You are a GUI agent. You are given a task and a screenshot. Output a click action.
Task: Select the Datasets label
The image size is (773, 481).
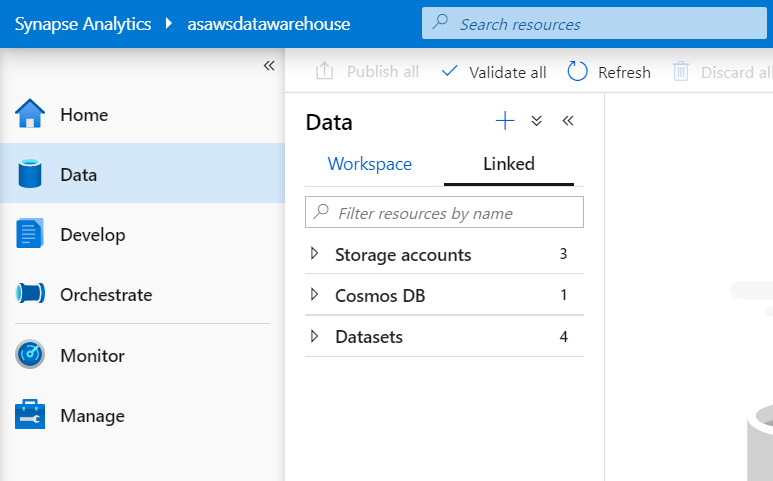(x=369, y=337)
